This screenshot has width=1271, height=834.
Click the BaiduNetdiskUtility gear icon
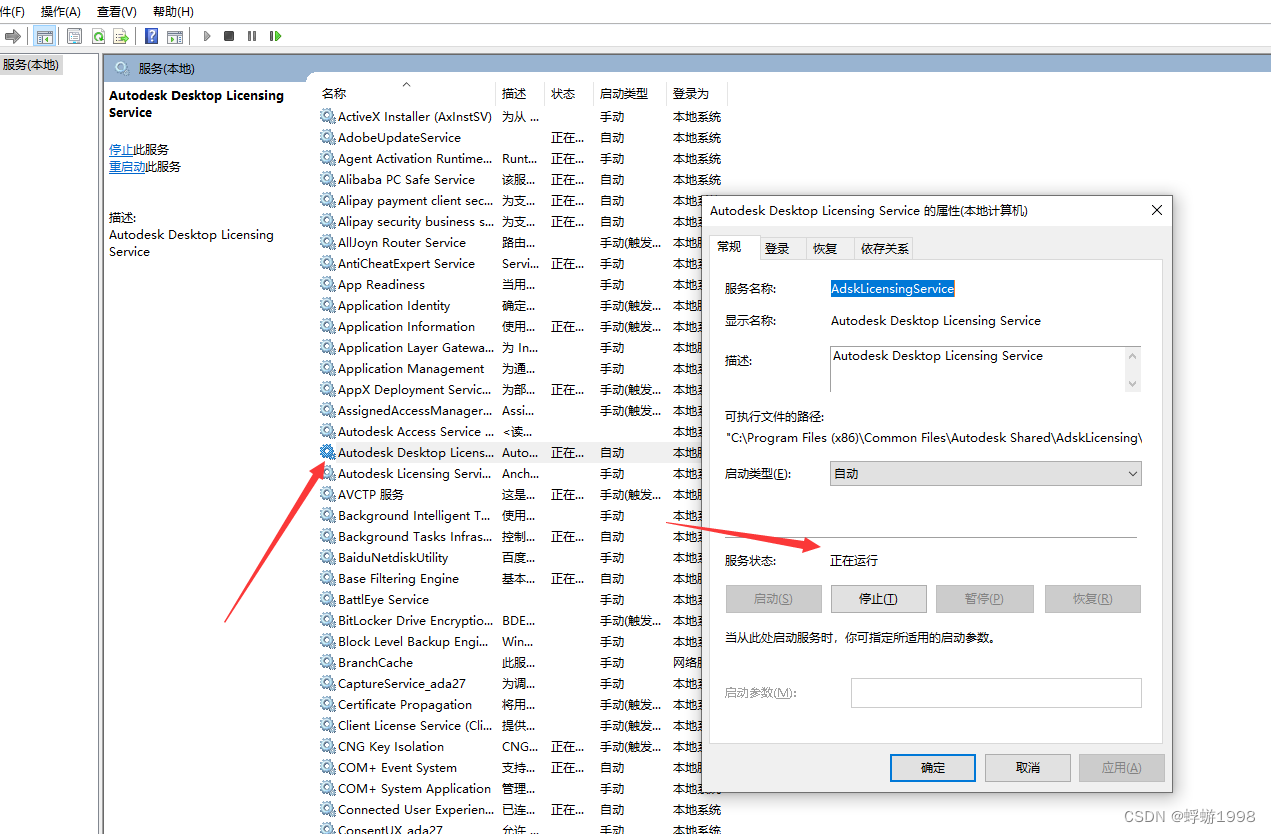tap(328, 557)
